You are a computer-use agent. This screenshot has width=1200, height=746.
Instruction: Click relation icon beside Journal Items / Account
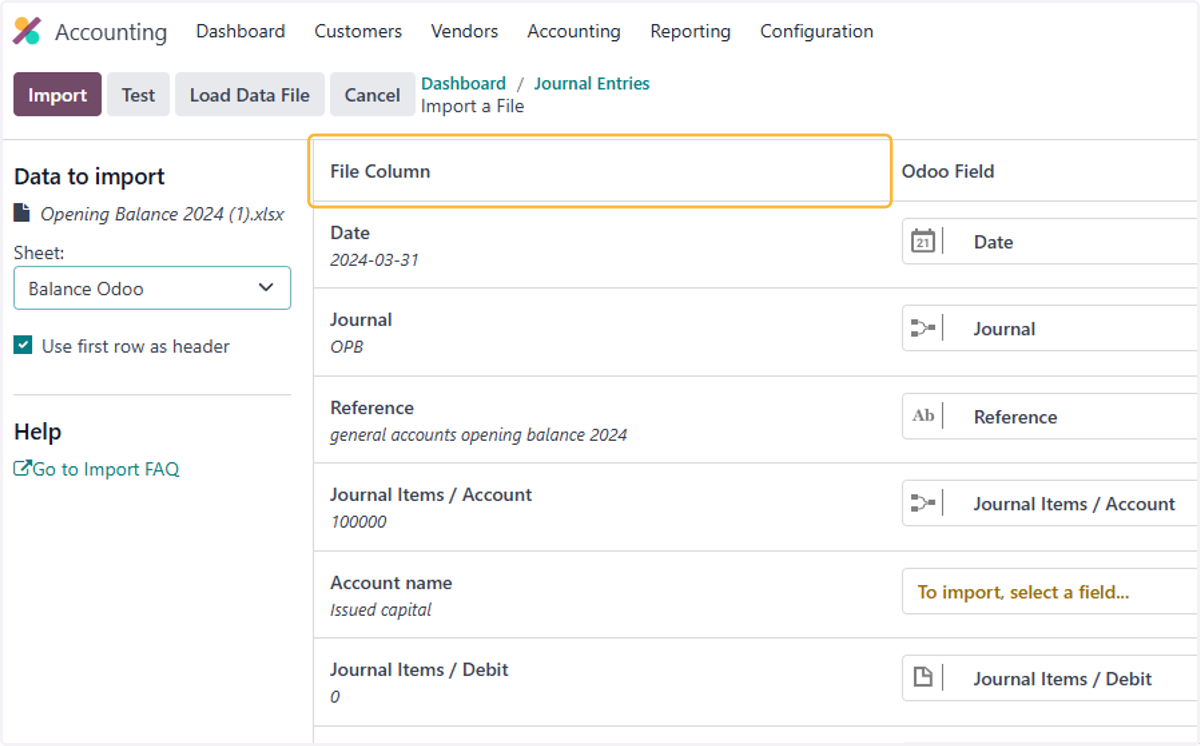click(923, 504)
